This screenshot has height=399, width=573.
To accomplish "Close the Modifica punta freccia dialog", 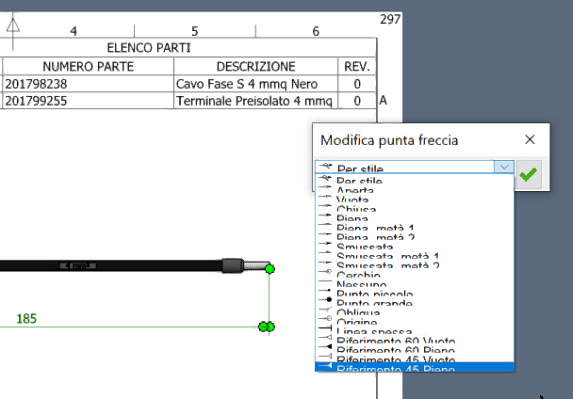I will click(530, 139).
